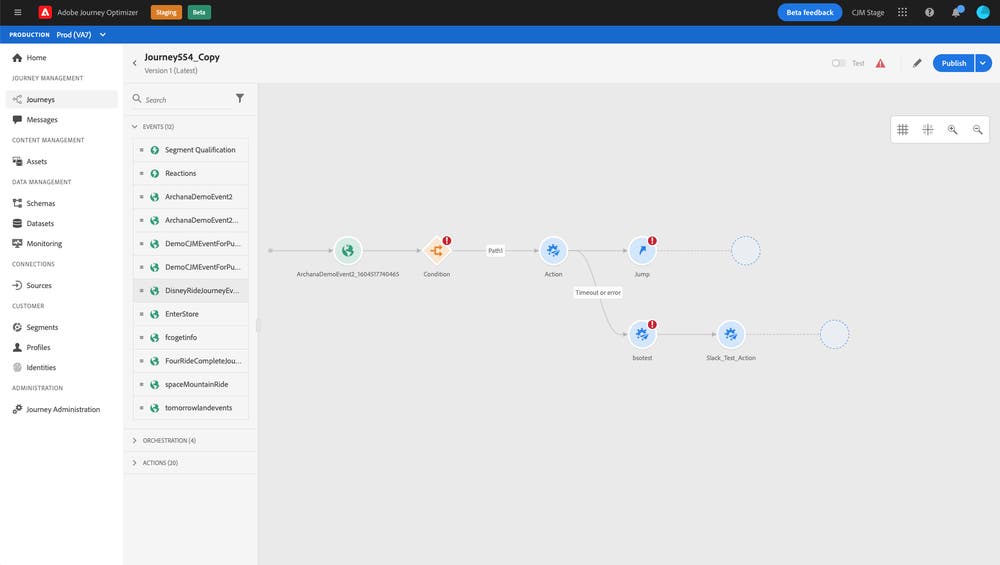Screen dimensions: 1000x565
Task: Select spaceMountainRide event
Action: click(x=191, y=385)
